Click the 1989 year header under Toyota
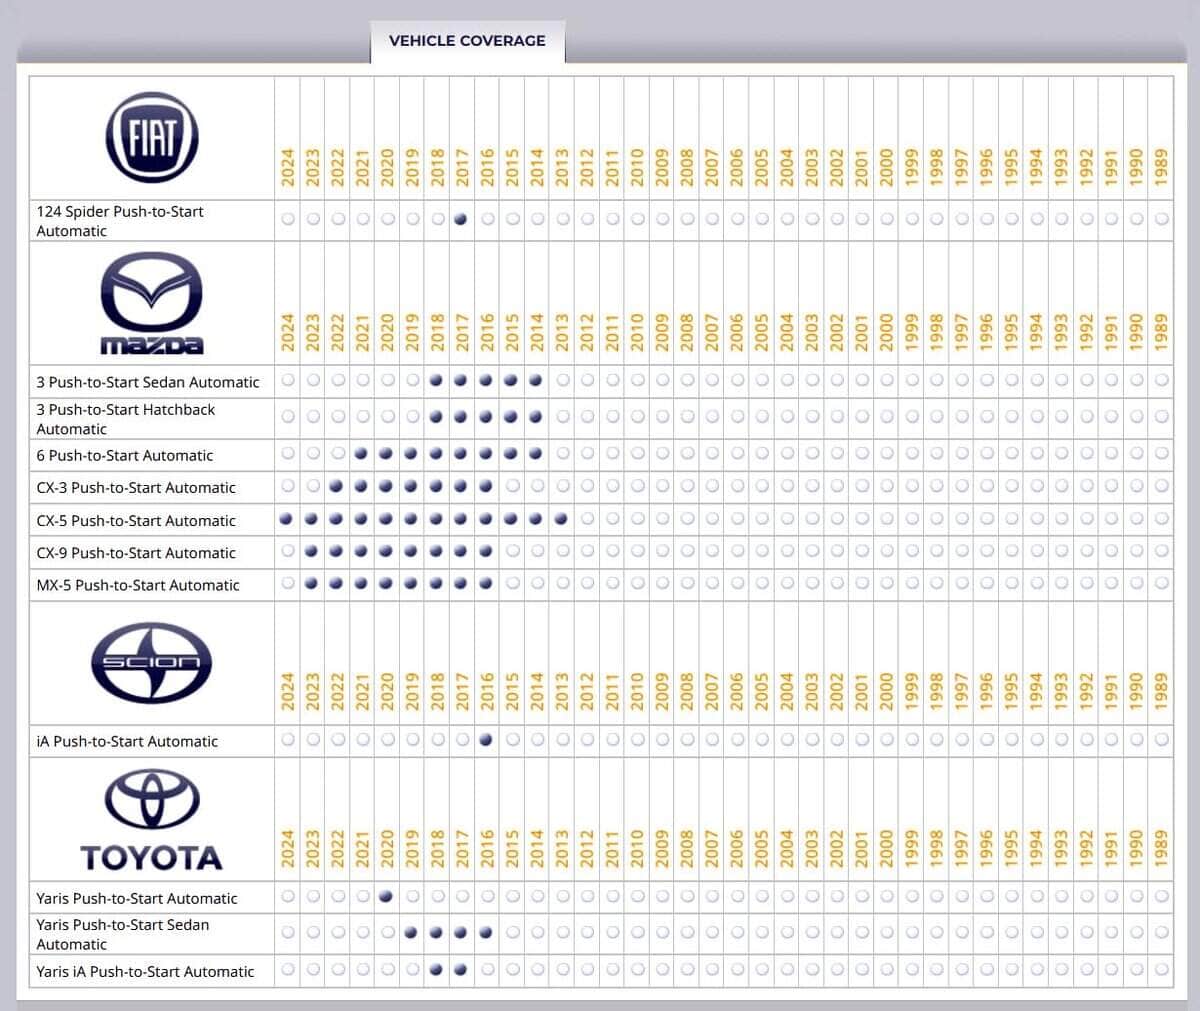This screenshot has height=1011, width=1200. point(1161,848)
